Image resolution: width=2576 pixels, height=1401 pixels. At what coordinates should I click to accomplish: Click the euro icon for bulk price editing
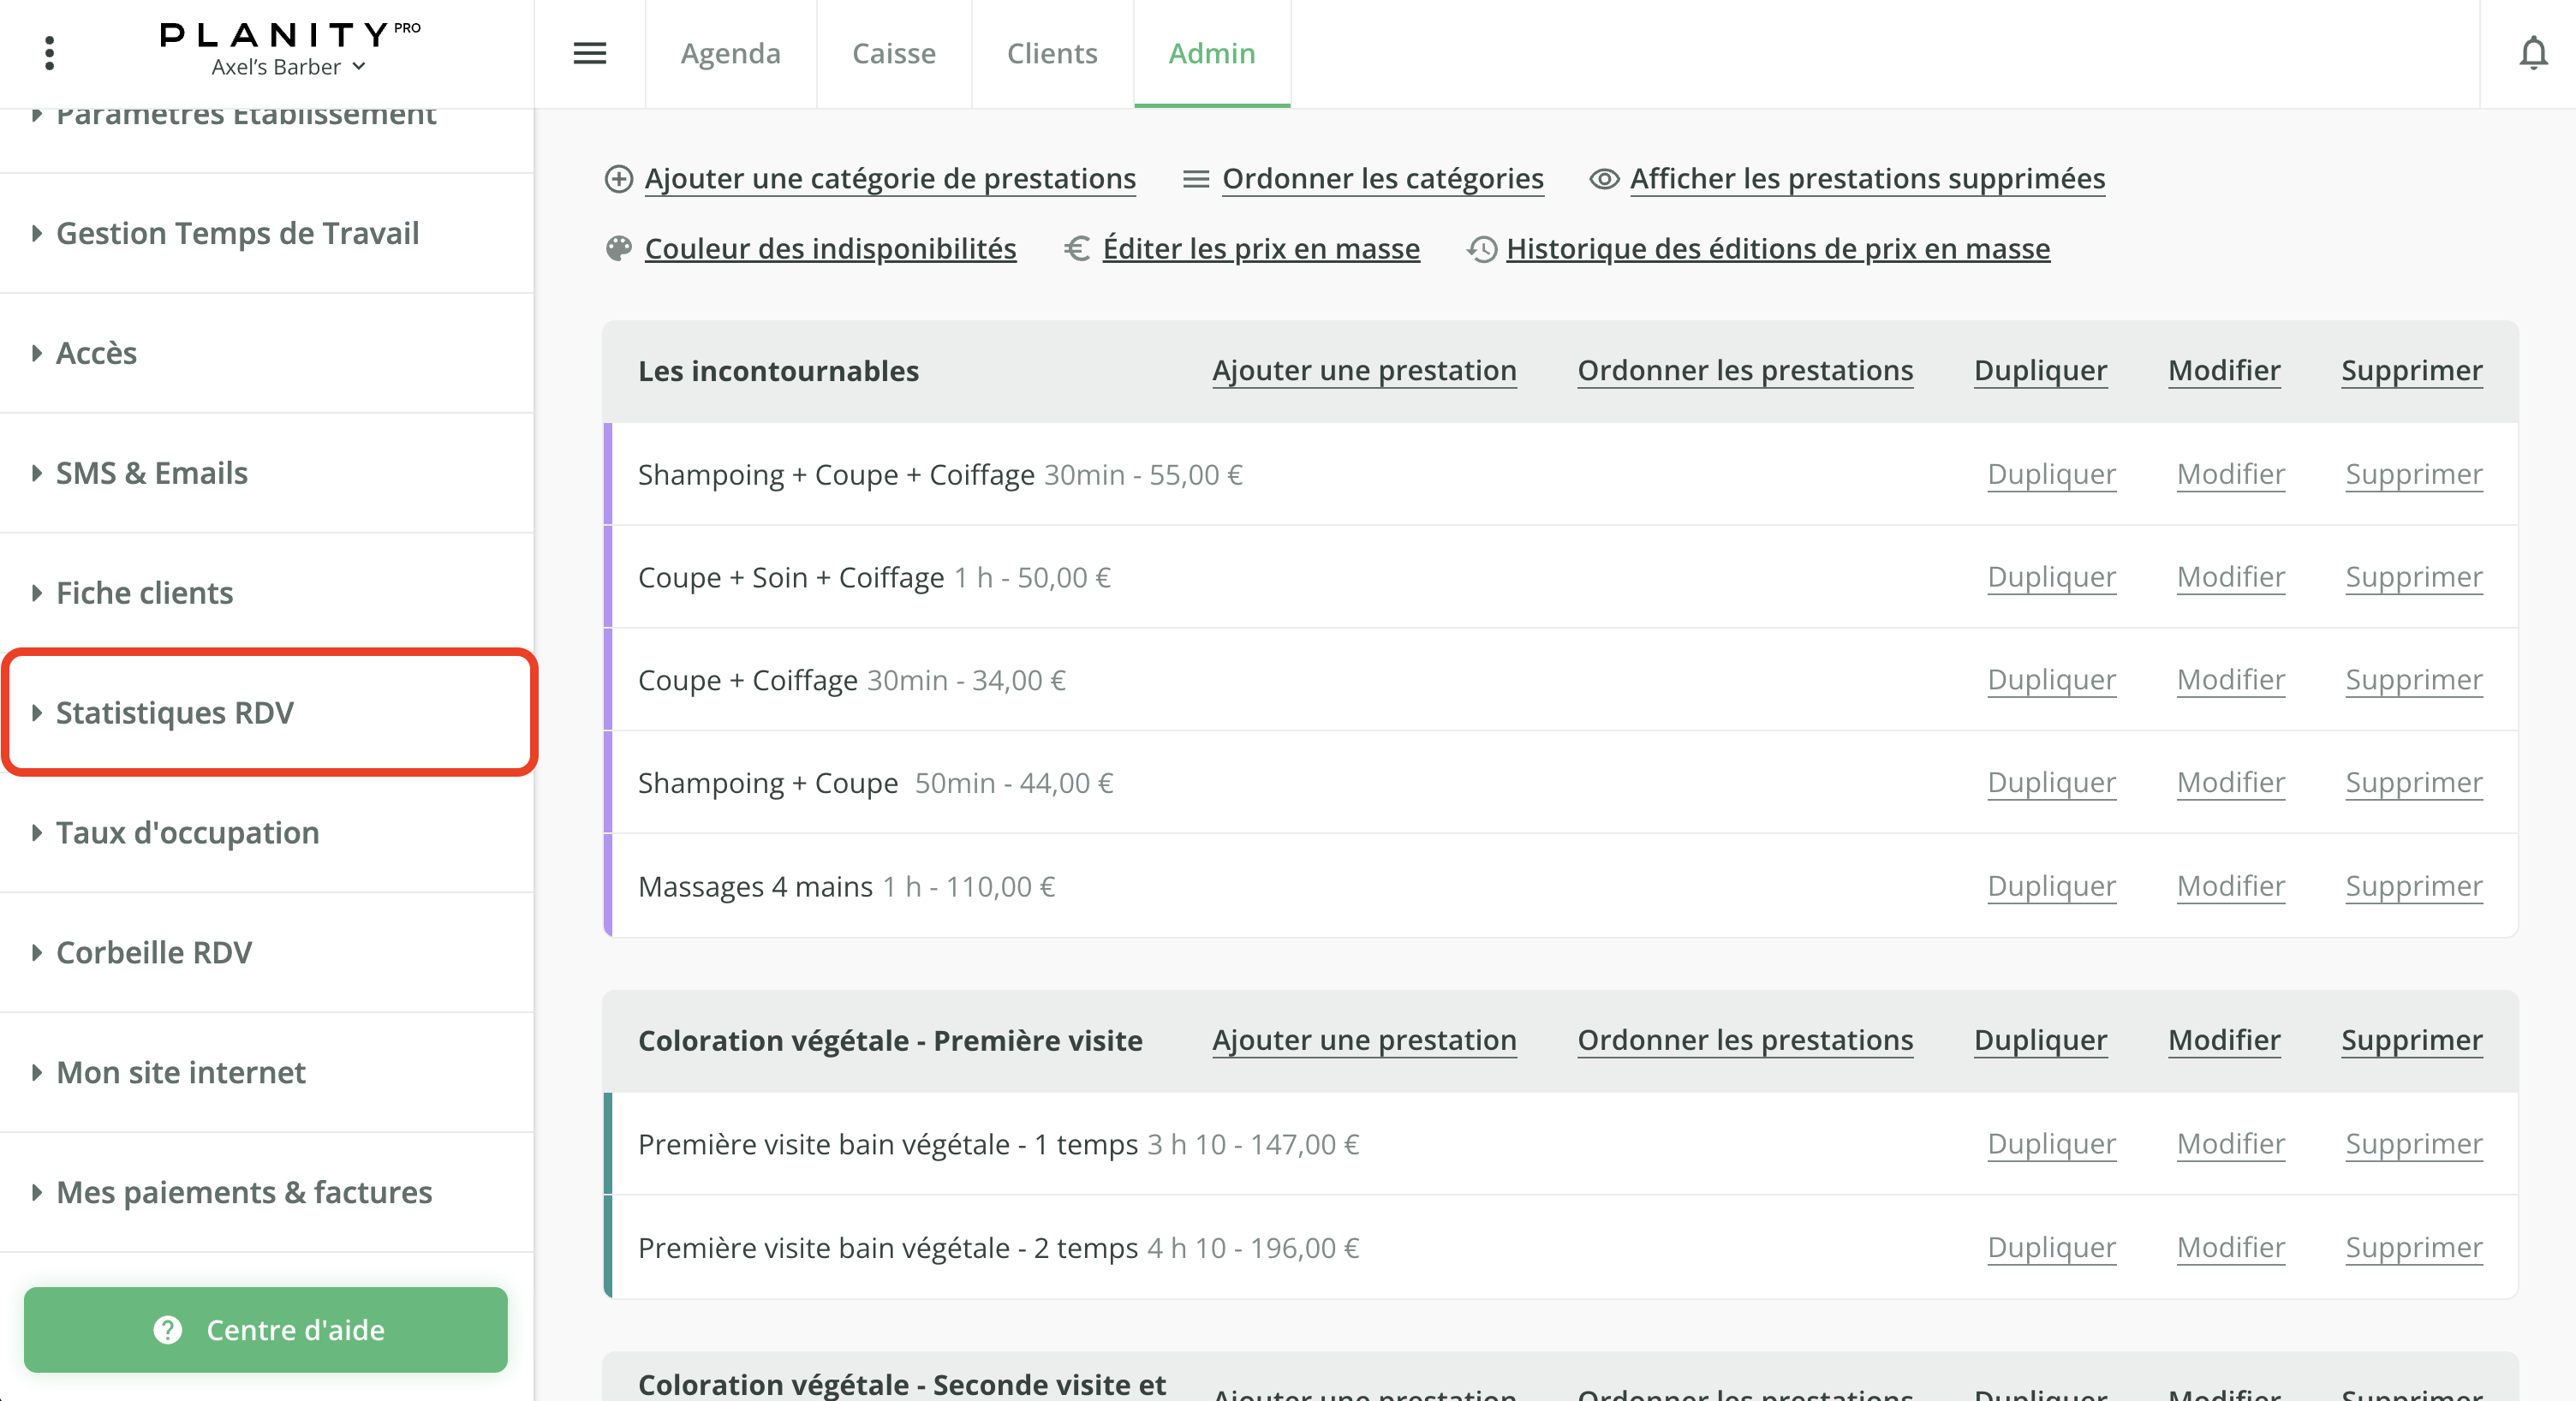click(1077, 249)
